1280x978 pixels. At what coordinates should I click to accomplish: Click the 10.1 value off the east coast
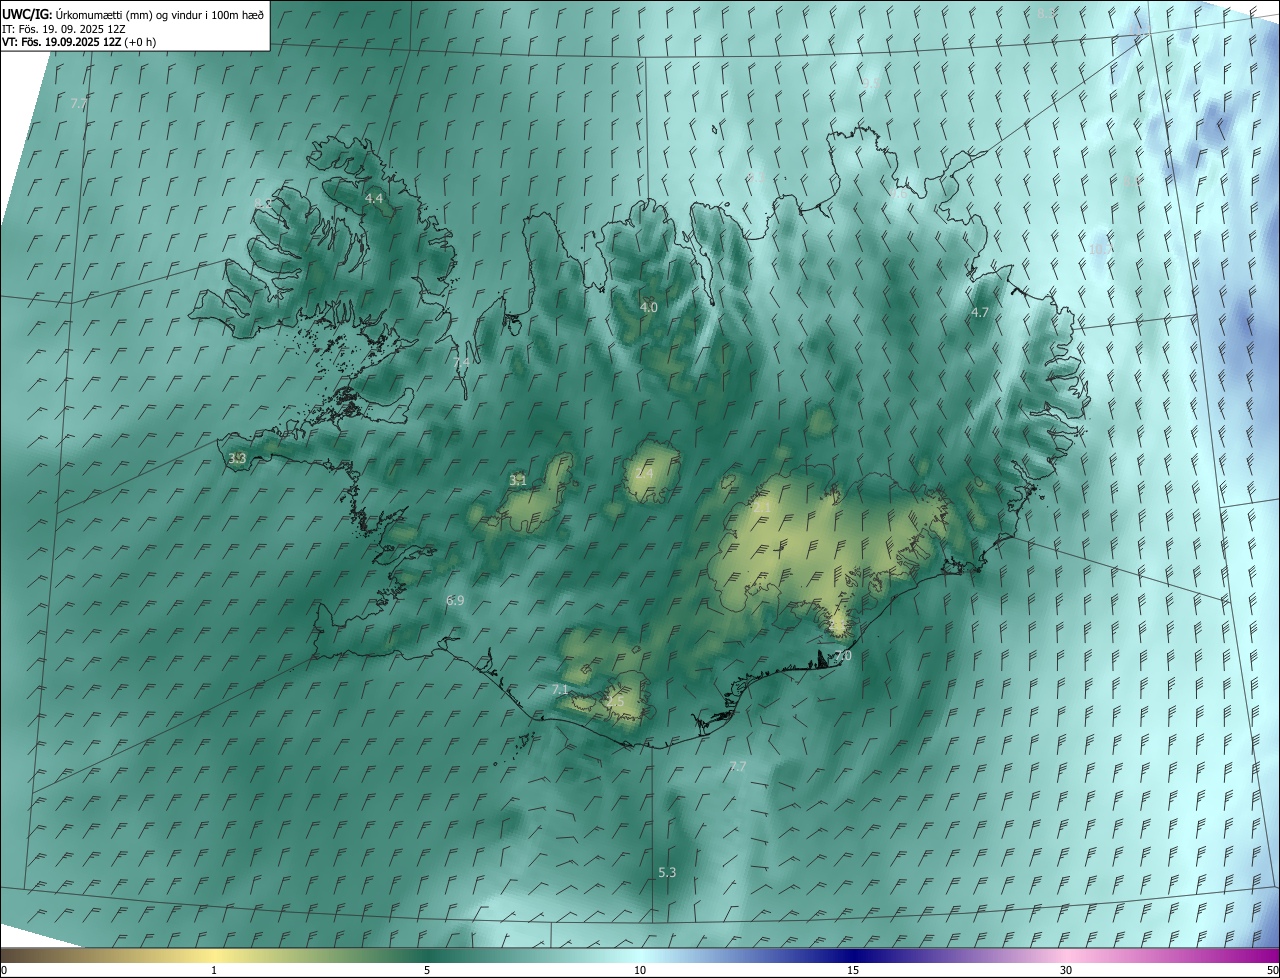pyautogui.click(x=1101, y=249)
